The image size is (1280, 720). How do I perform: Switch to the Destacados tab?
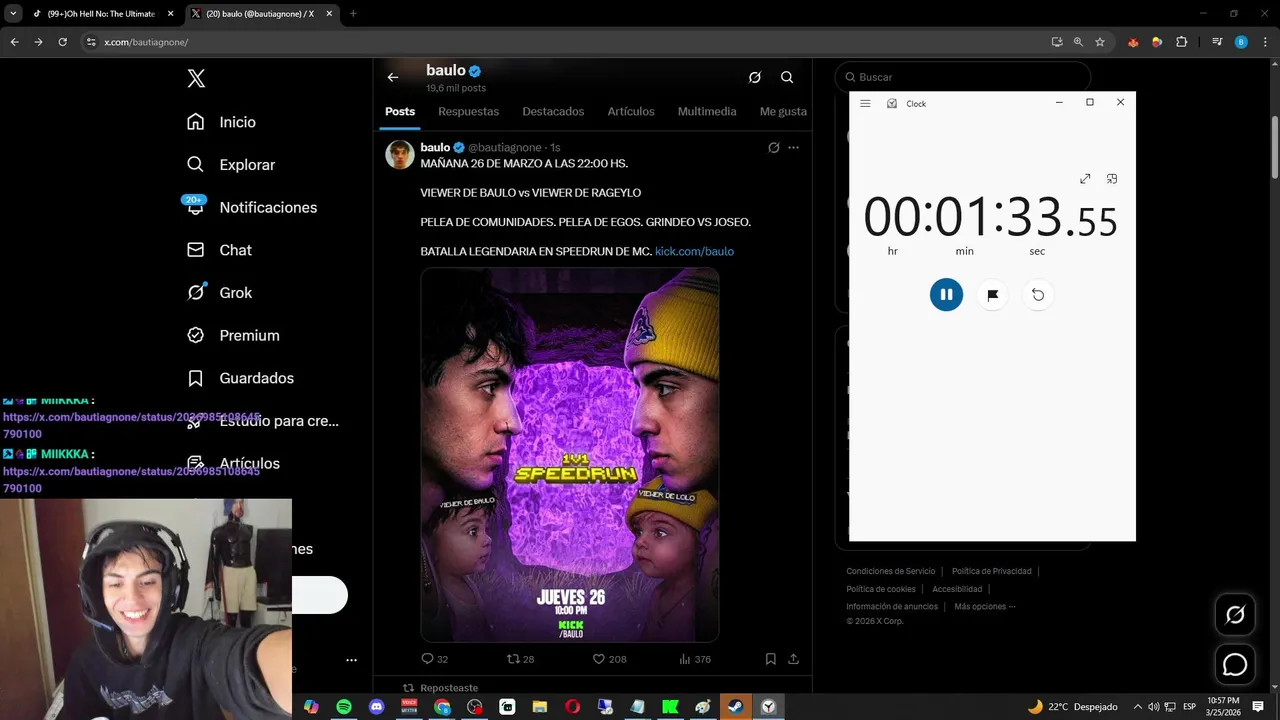pyautogui.click(x=553, y=111)
